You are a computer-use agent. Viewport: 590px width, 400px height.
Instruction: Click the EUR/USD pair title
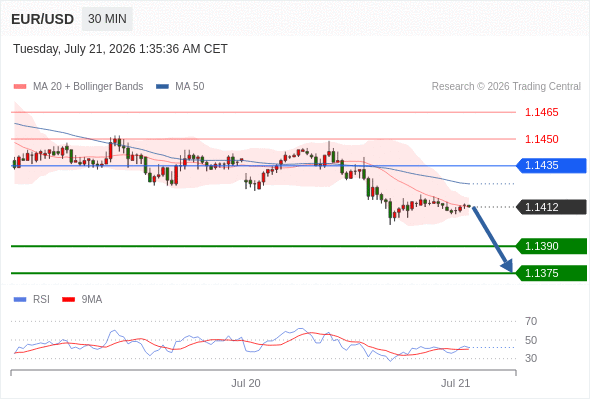tap(43, 19)
